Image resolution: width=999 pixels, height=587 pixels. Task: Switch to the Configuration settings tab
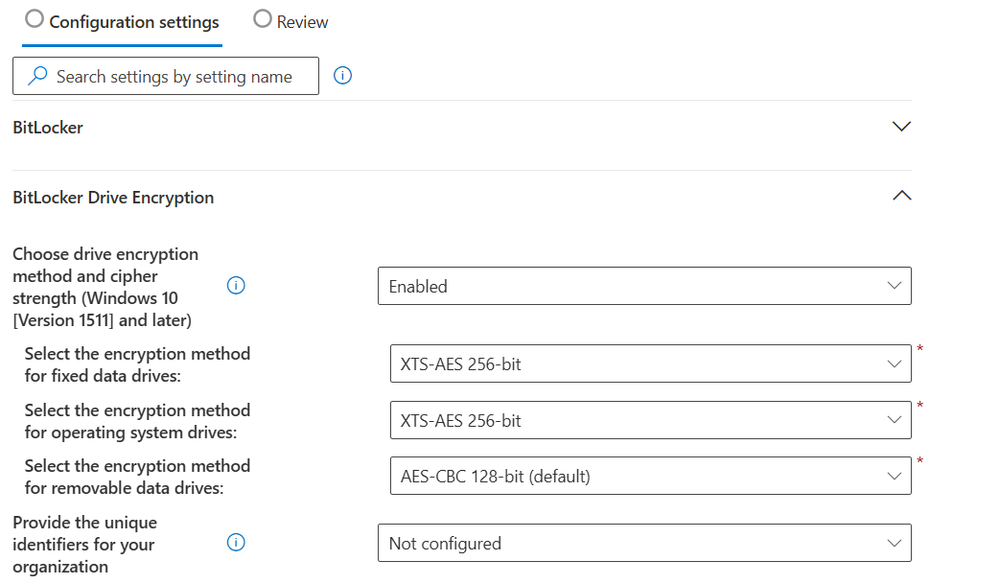[134, 22]
